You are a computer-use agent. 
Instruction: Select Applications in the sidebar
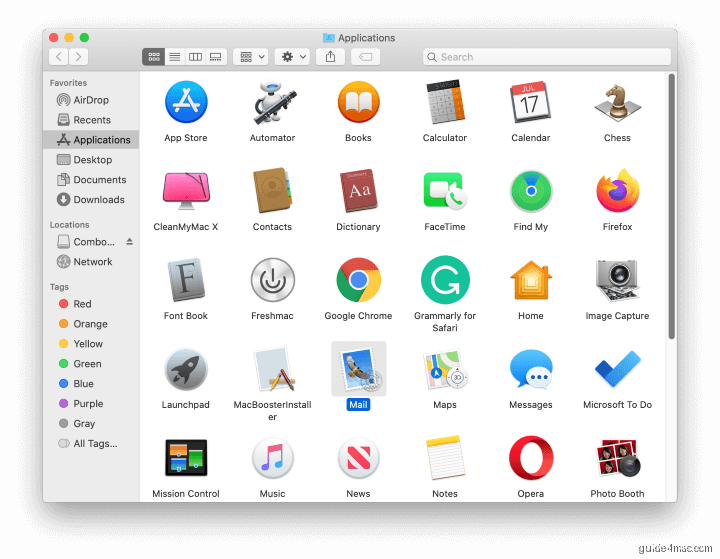coord(91,140)
